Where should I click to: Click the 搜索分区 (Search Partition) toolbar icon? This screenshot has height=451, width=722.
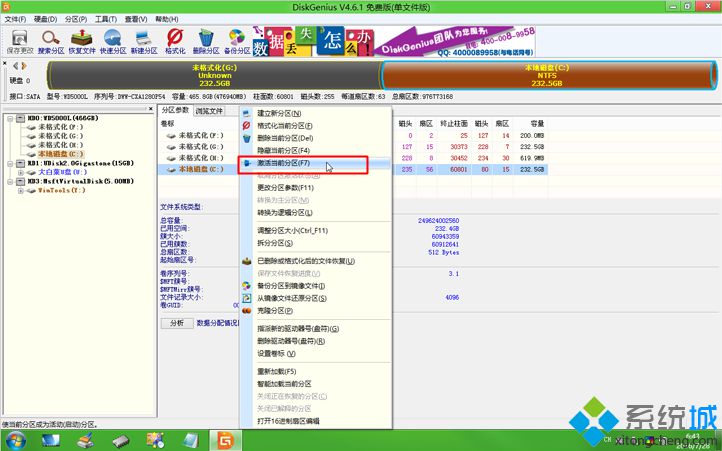51,42
